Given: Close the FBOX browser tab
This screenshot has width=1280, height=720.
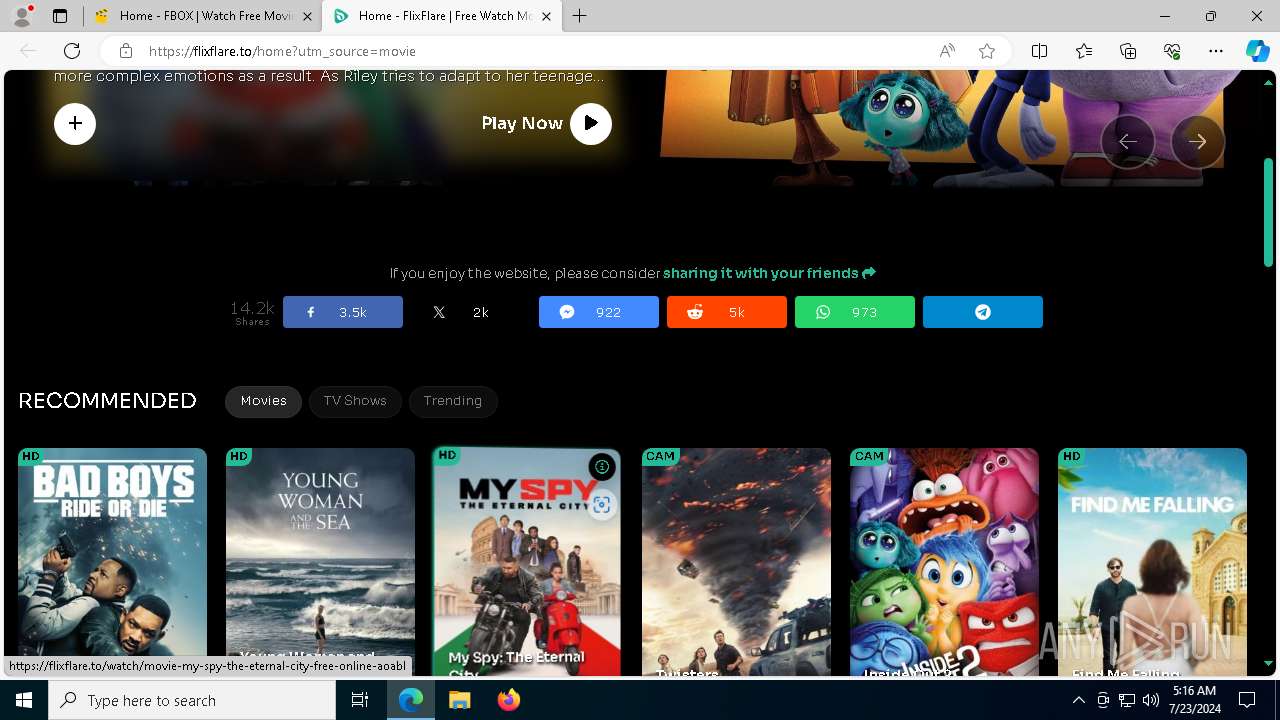Looking at the screenshot, I should (307, 16).
